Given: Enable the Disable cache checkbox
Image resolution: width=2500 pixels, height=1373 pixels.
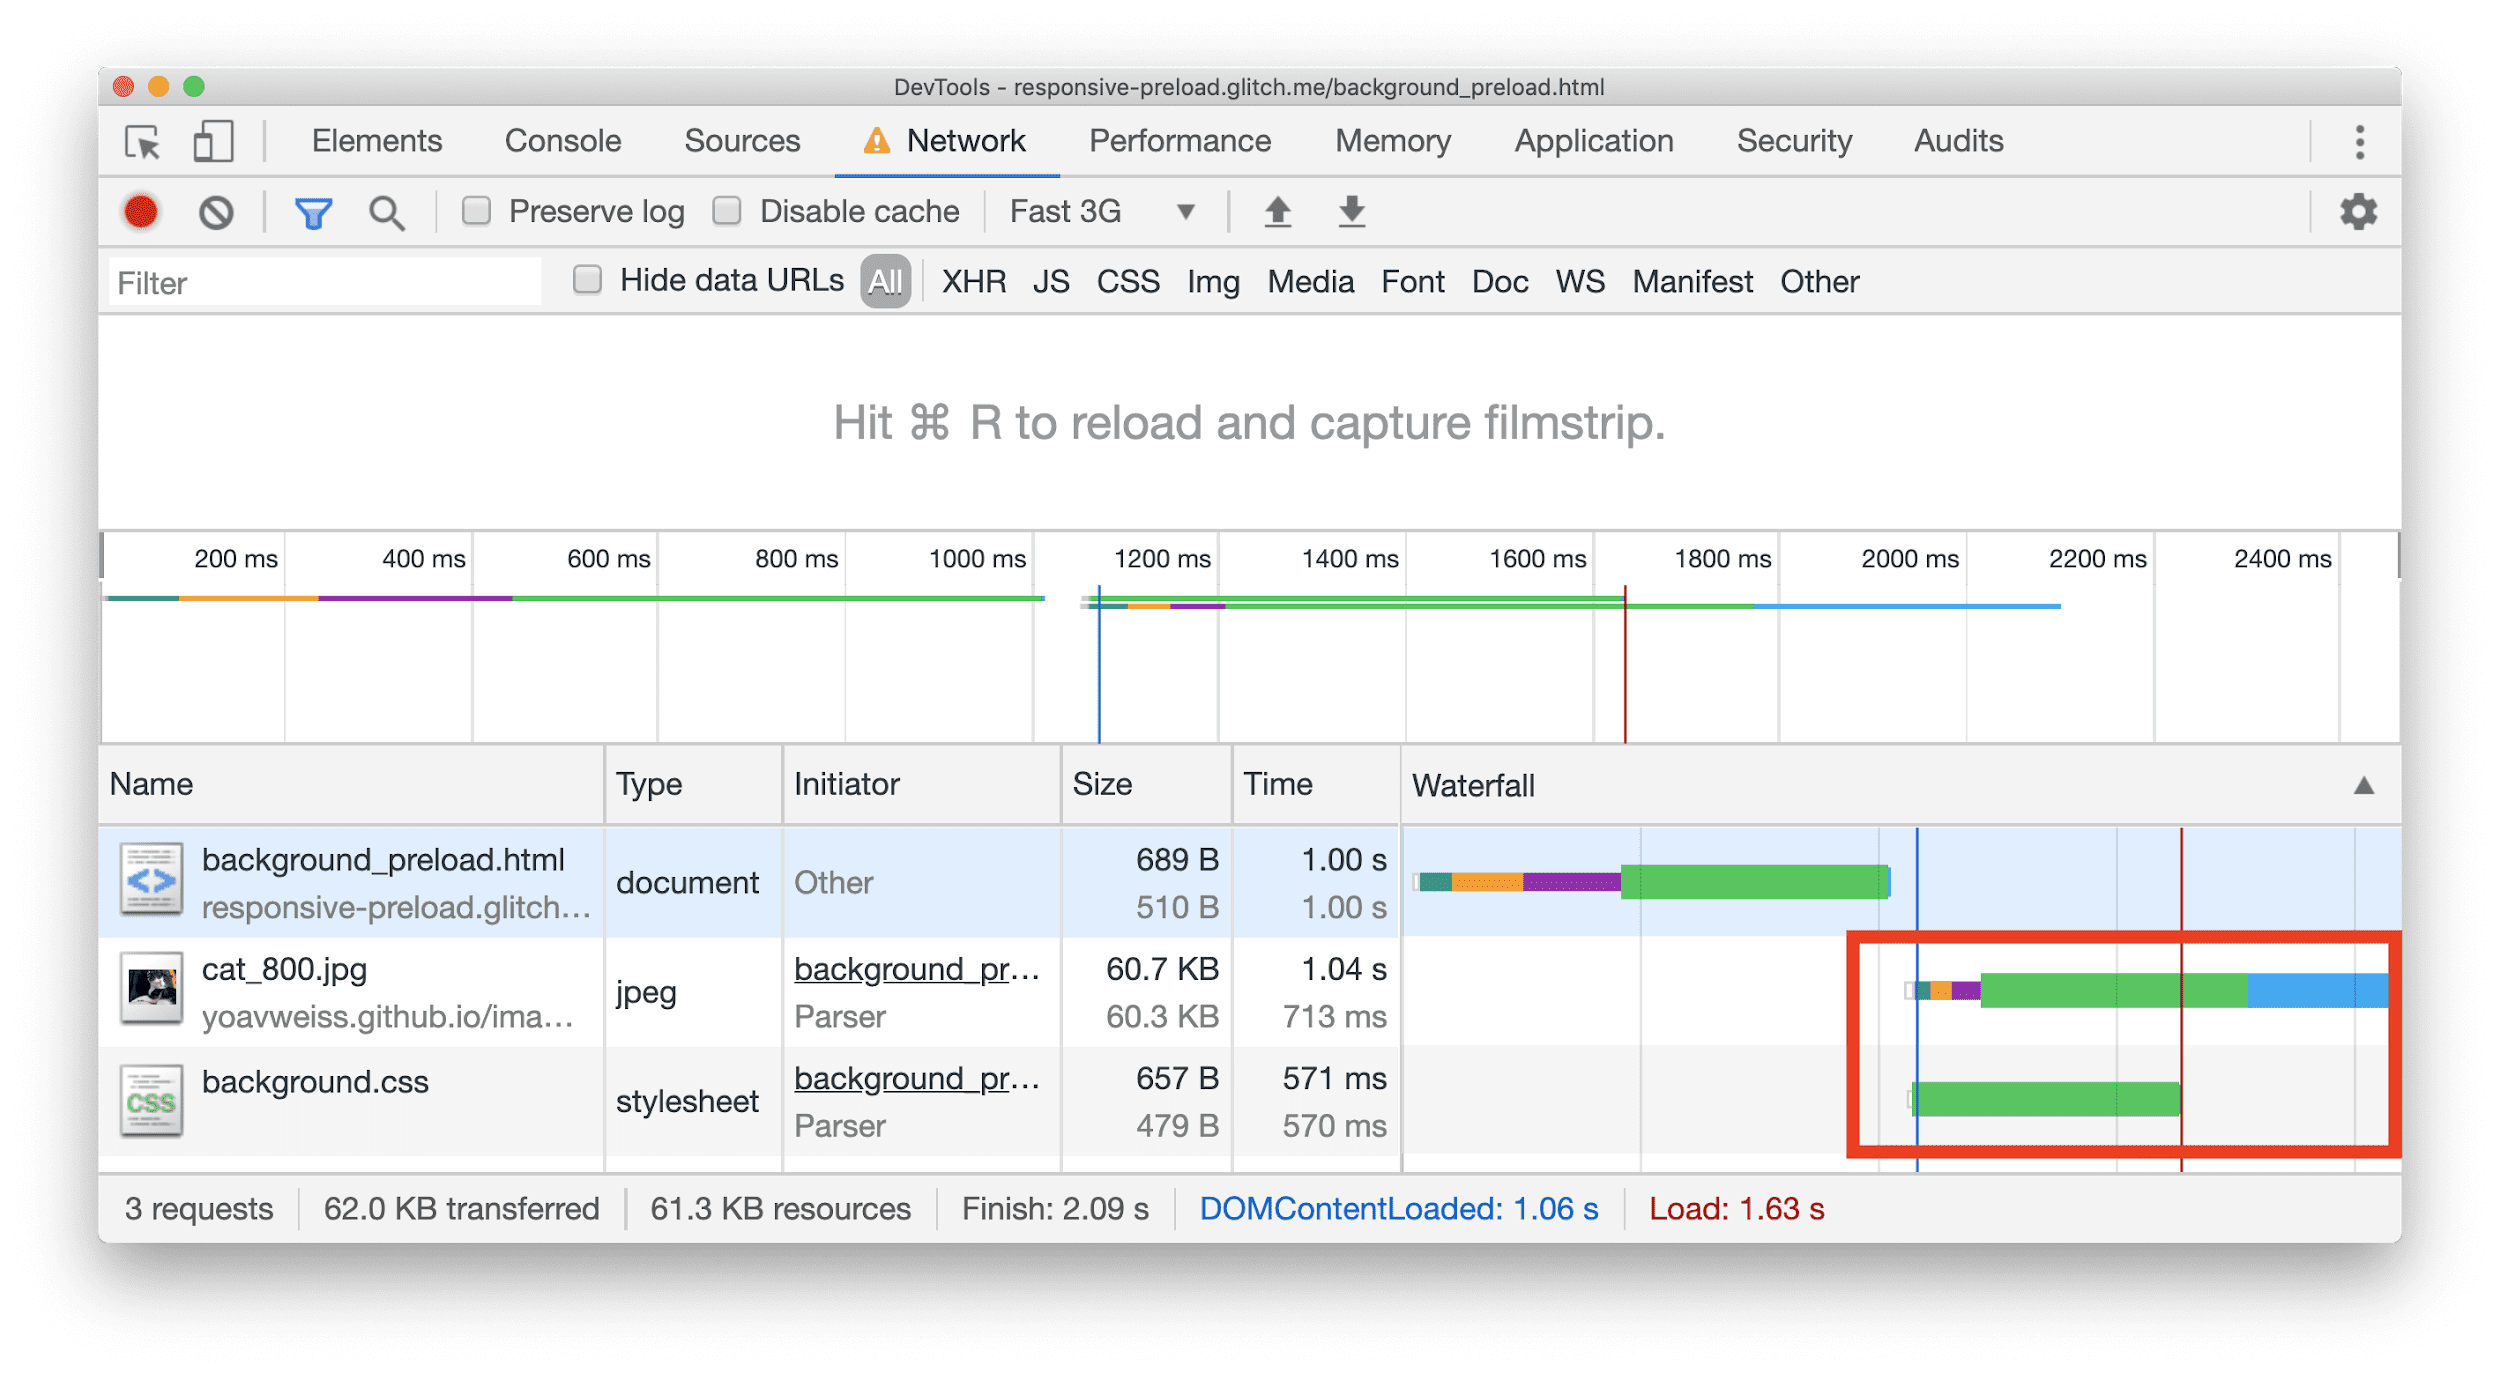Looking at the screenshot, I should pyautogui.click(x=730, y=210).
